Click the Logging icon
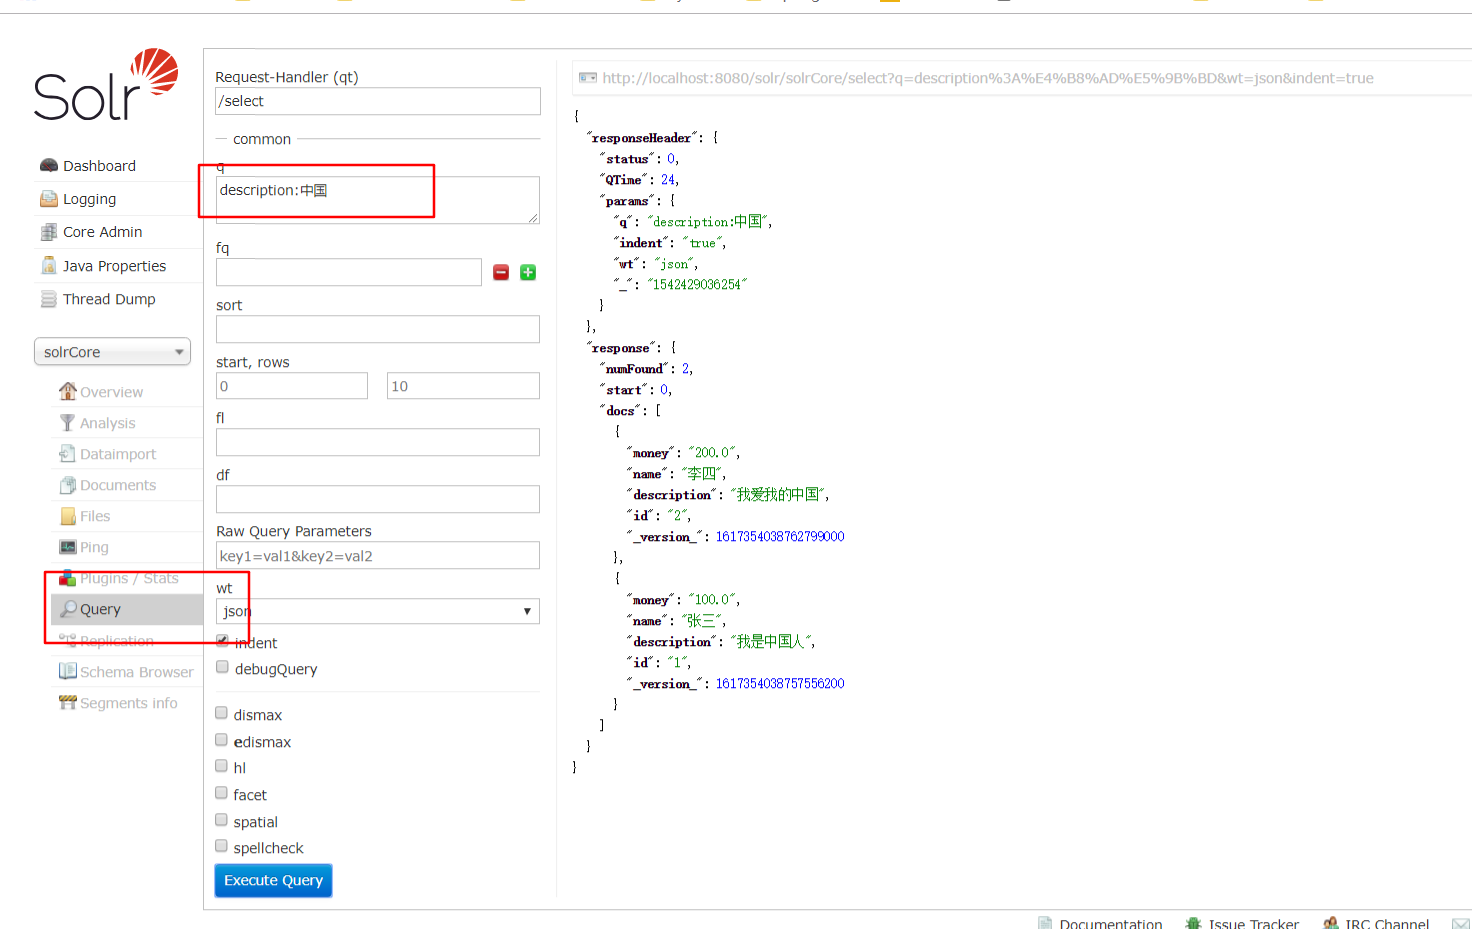Screen dimensions: 1472x929 (48, 199)
